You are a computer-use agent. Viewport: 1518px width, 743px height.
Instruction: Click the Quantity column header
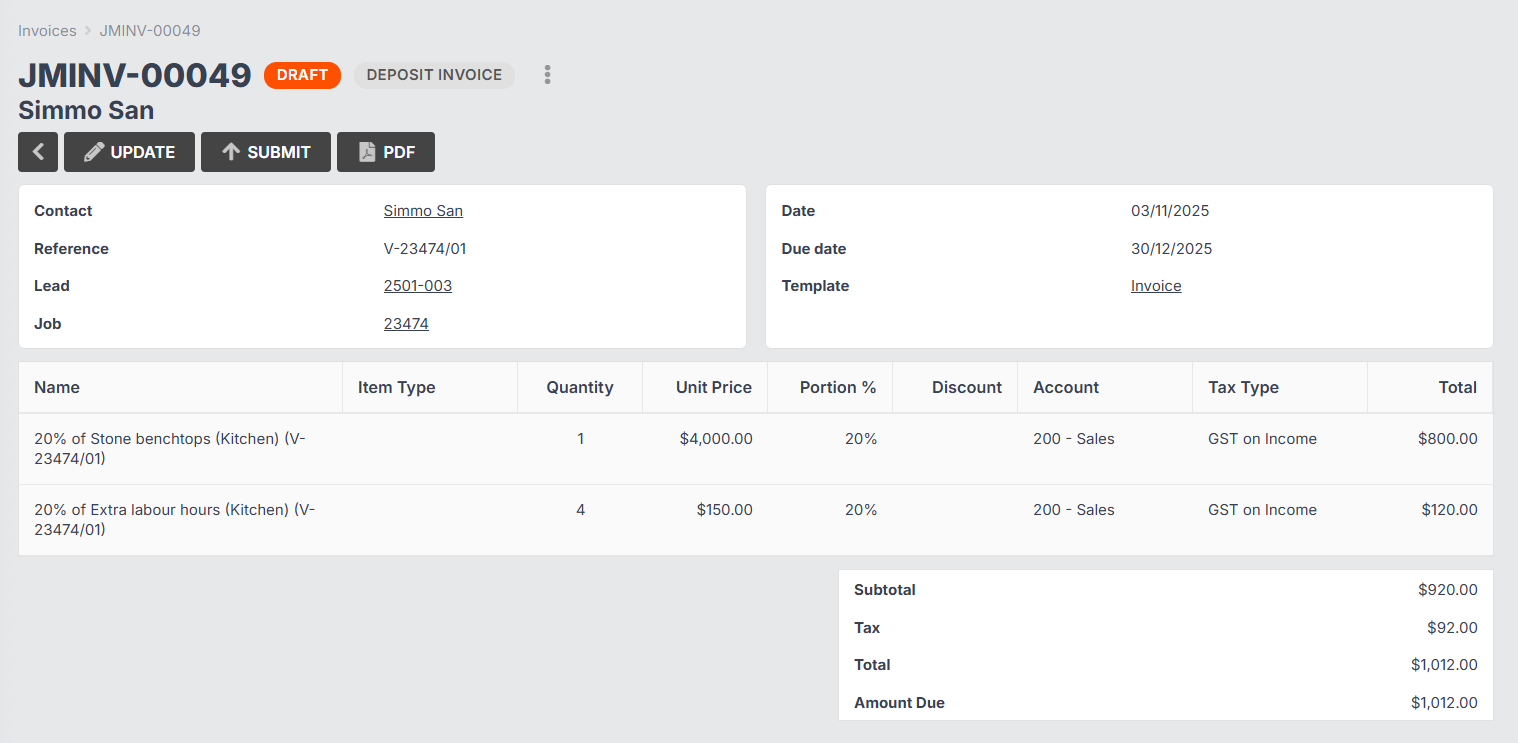579,387
